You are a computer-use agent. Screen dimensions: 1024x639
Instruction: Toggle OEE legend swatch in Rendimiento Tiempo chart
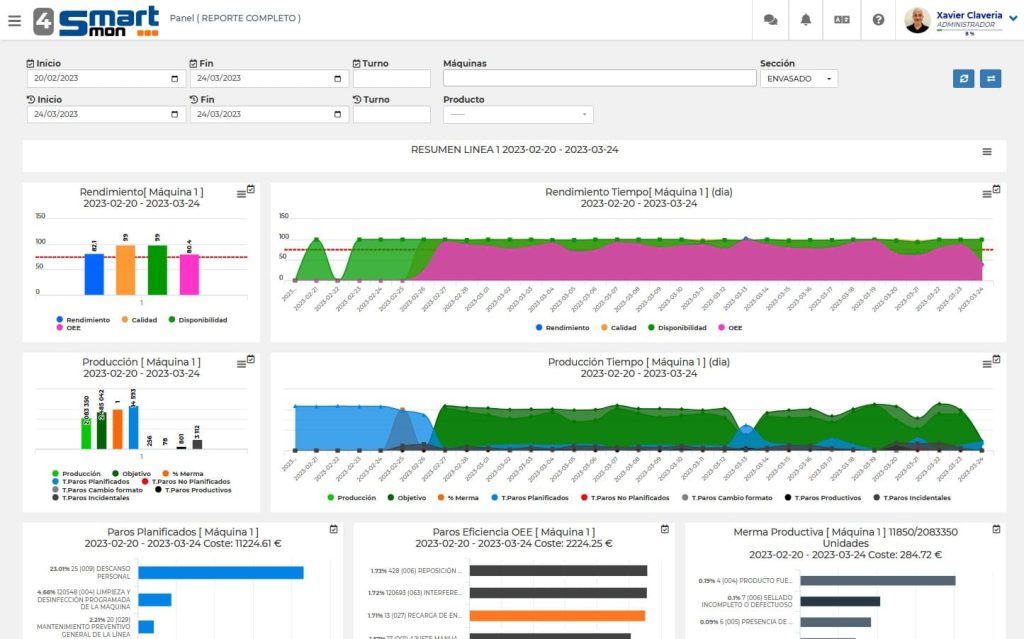click(719, 327)
